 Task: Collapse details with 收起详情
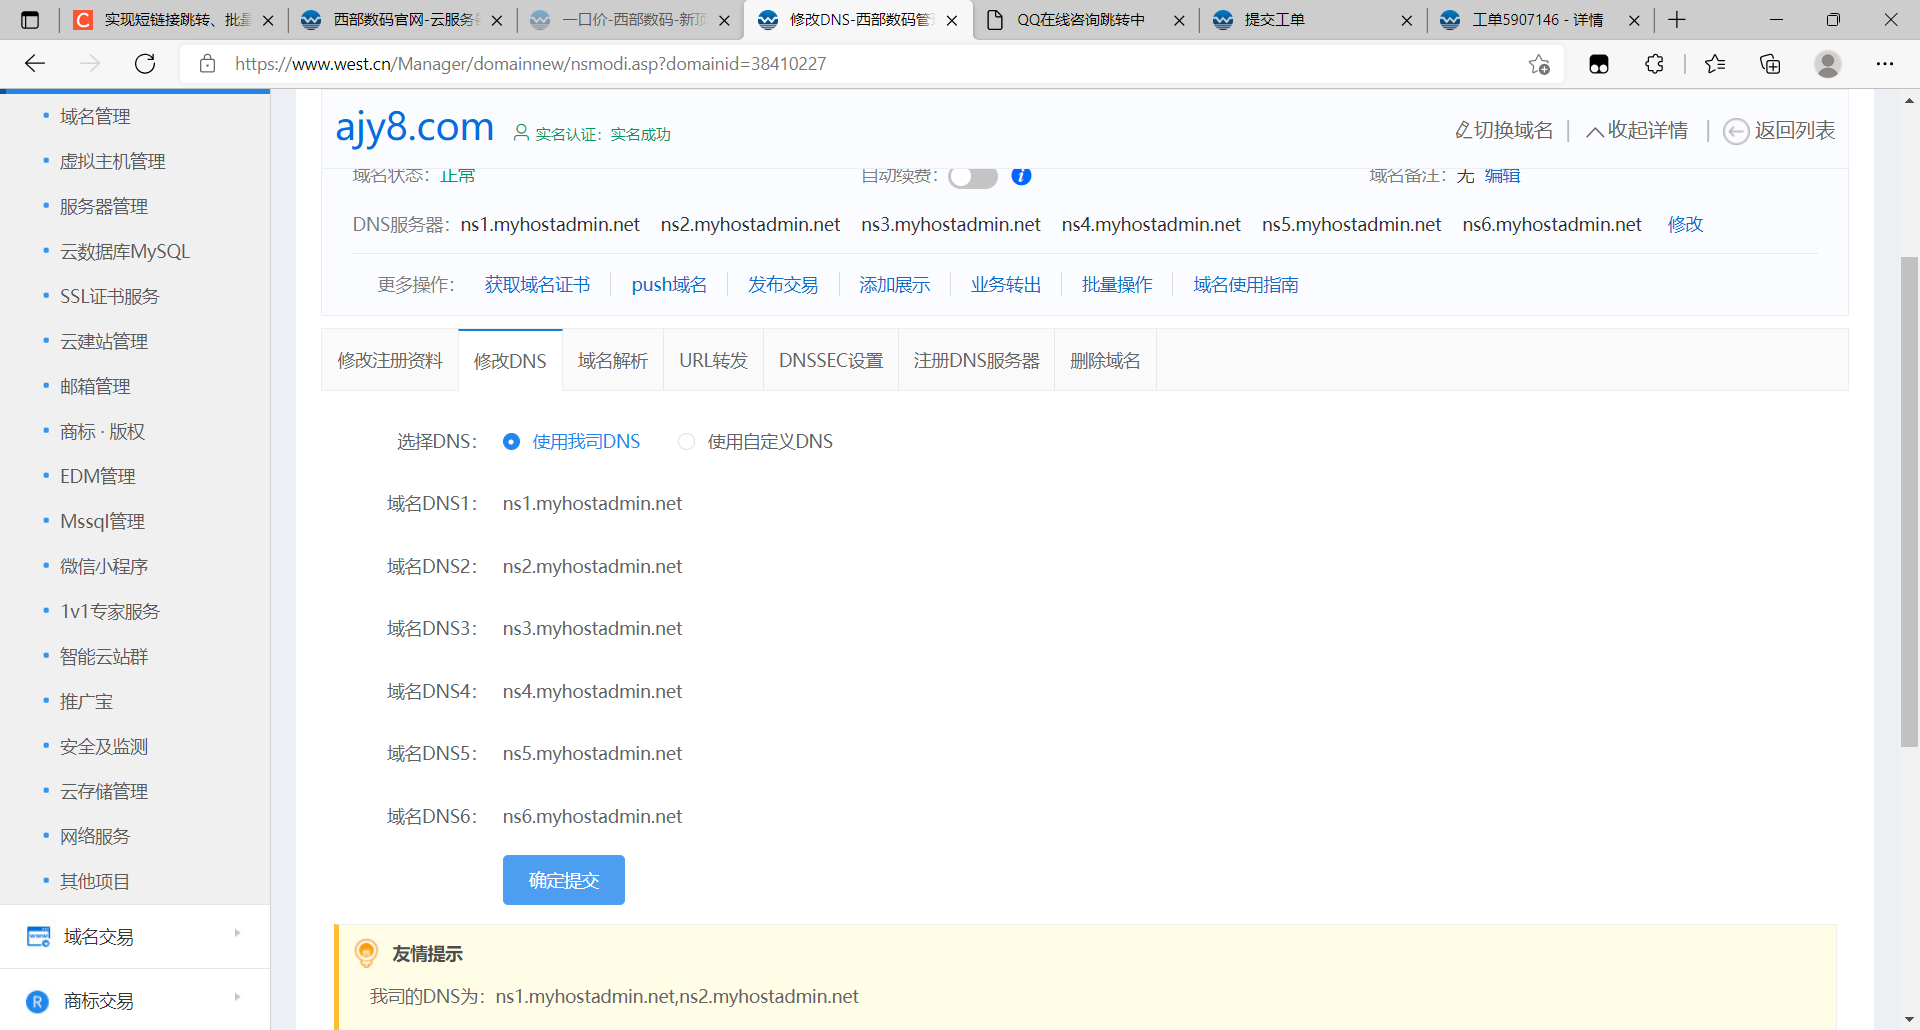tap(1637, 131)
